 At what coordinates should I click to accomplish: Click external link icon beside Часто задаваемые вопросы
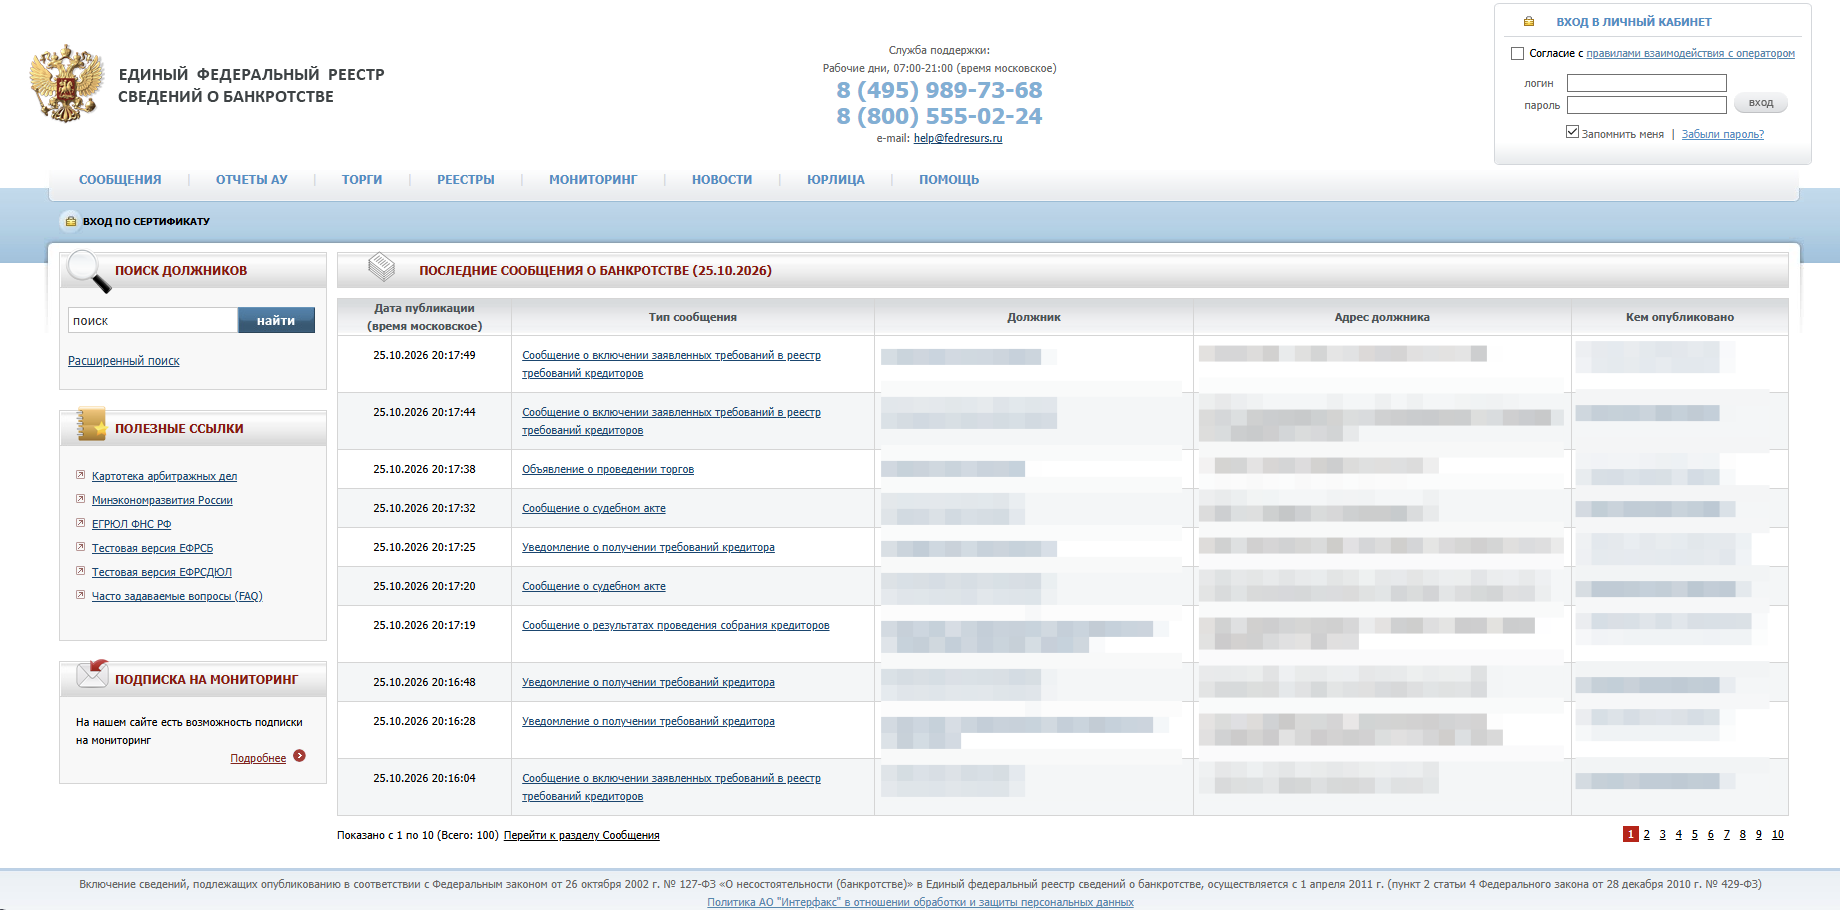coord(81,595)
